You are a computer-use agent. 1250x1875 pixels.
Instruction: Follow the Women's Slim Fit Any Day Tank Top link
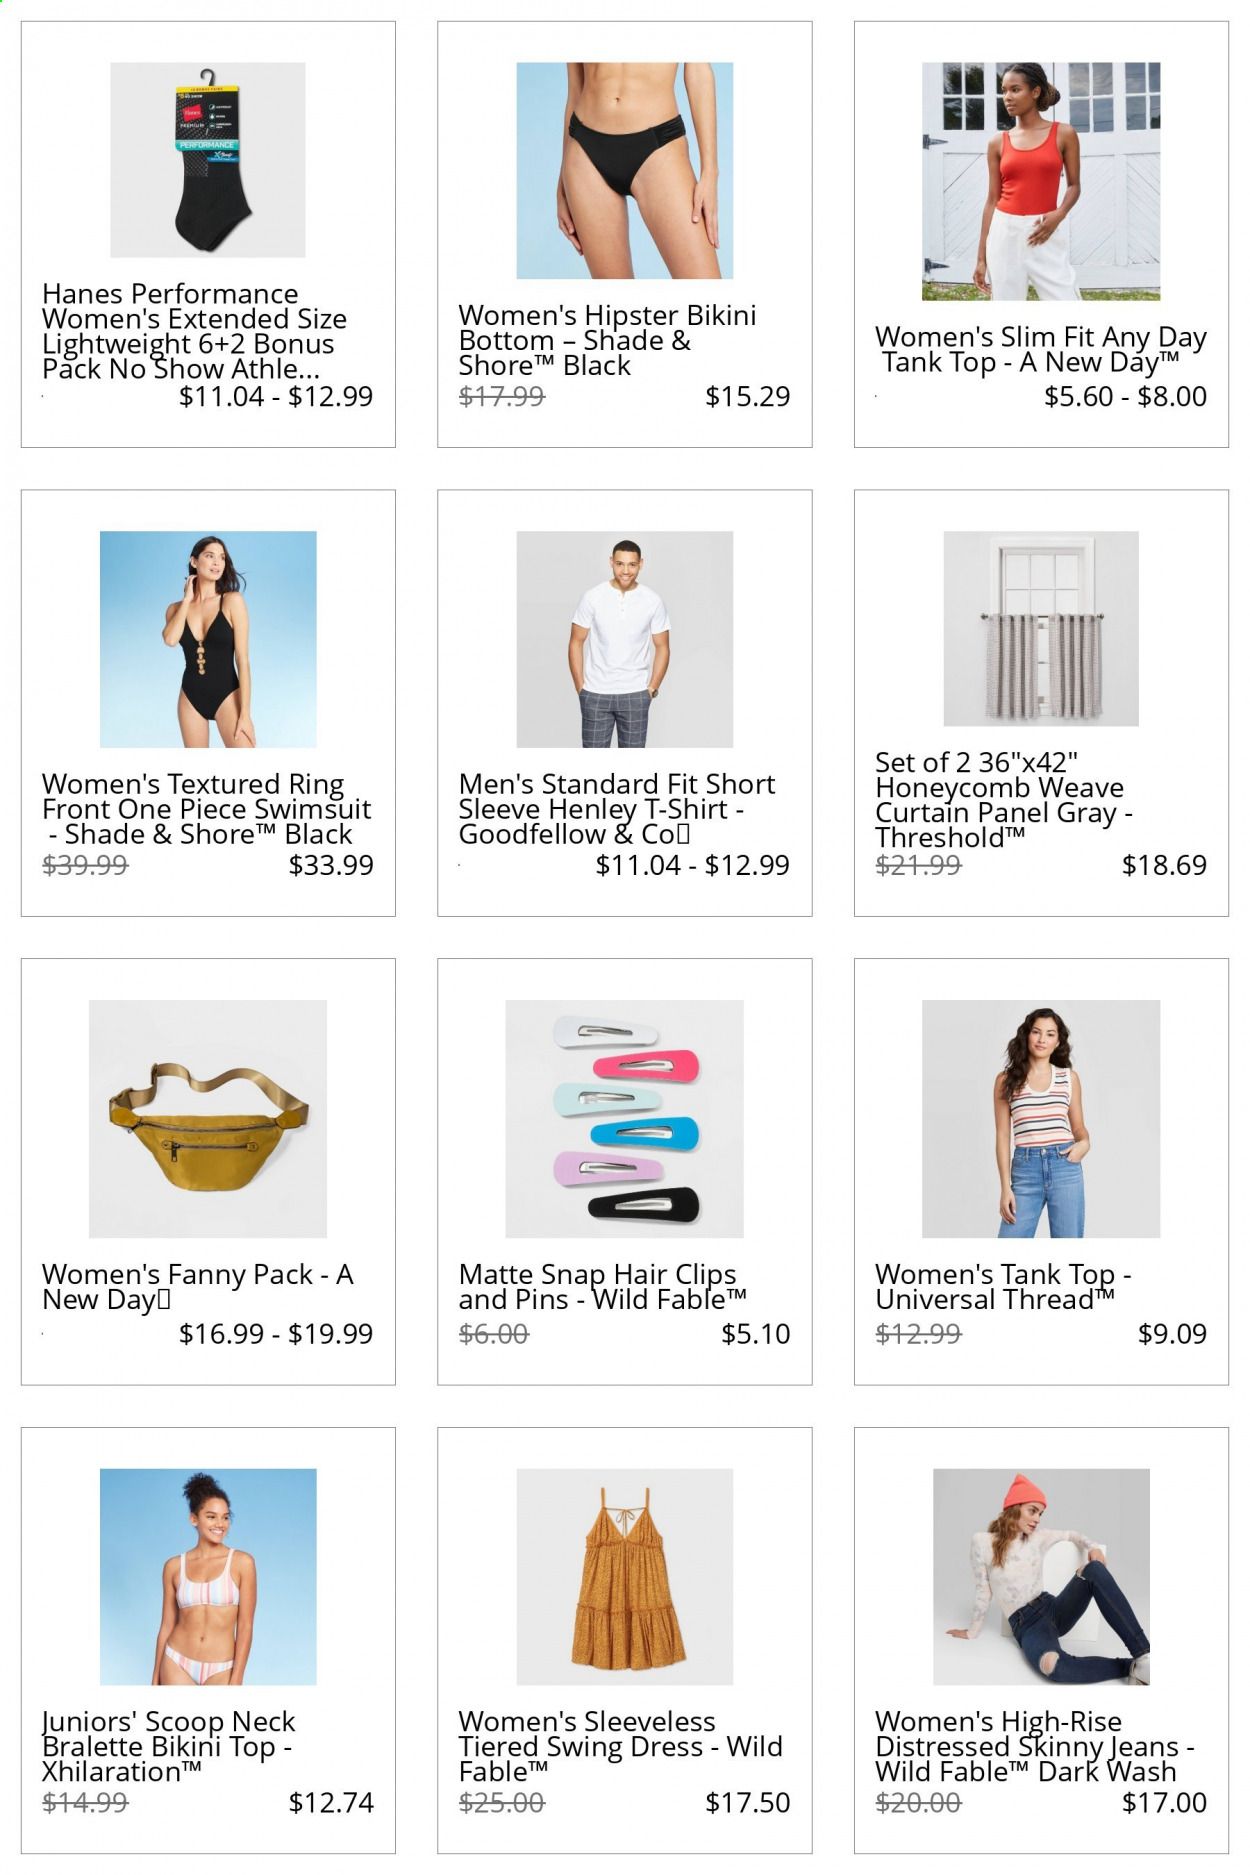point(1041,349)
